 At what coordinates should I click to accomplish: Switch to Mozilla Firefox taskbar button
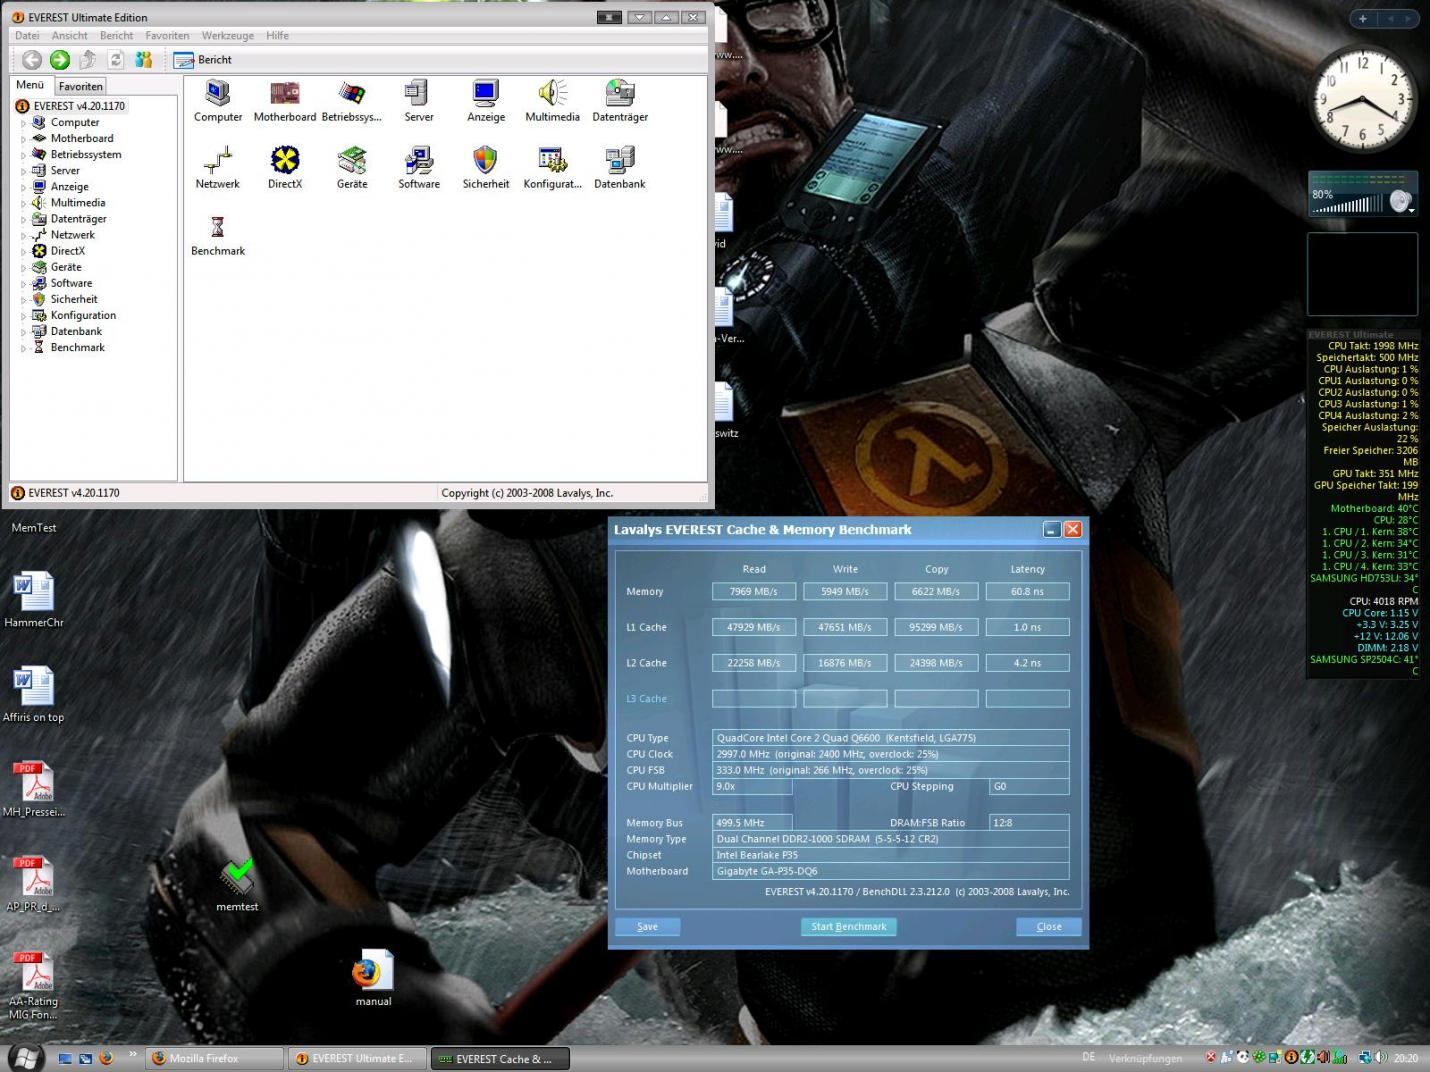(215, 1058)
